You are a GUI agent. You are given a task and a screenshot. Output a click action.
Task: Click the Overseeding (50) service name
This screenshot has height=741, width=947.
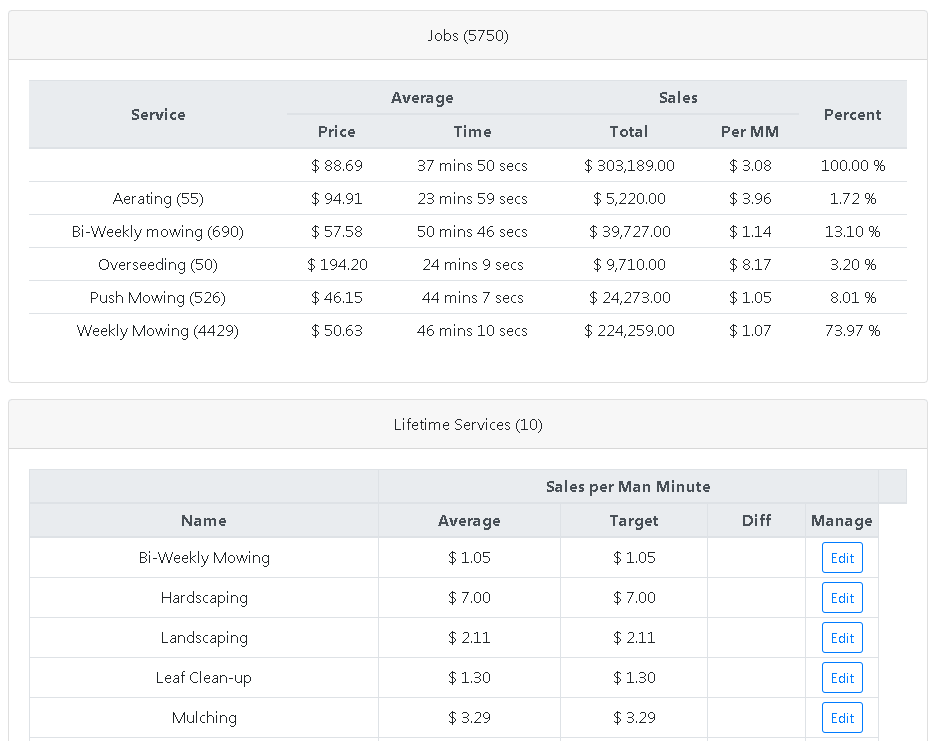158,265
